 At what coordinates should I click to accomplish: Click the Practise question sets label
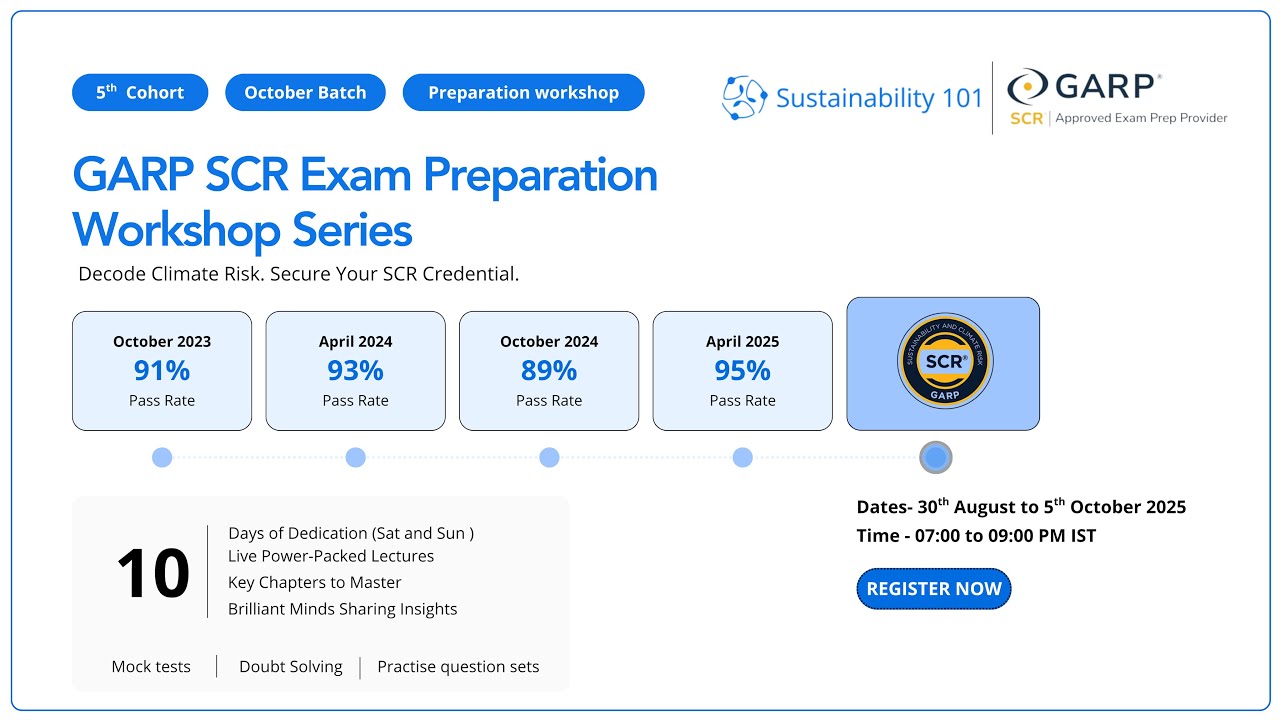tap(458, 667)
